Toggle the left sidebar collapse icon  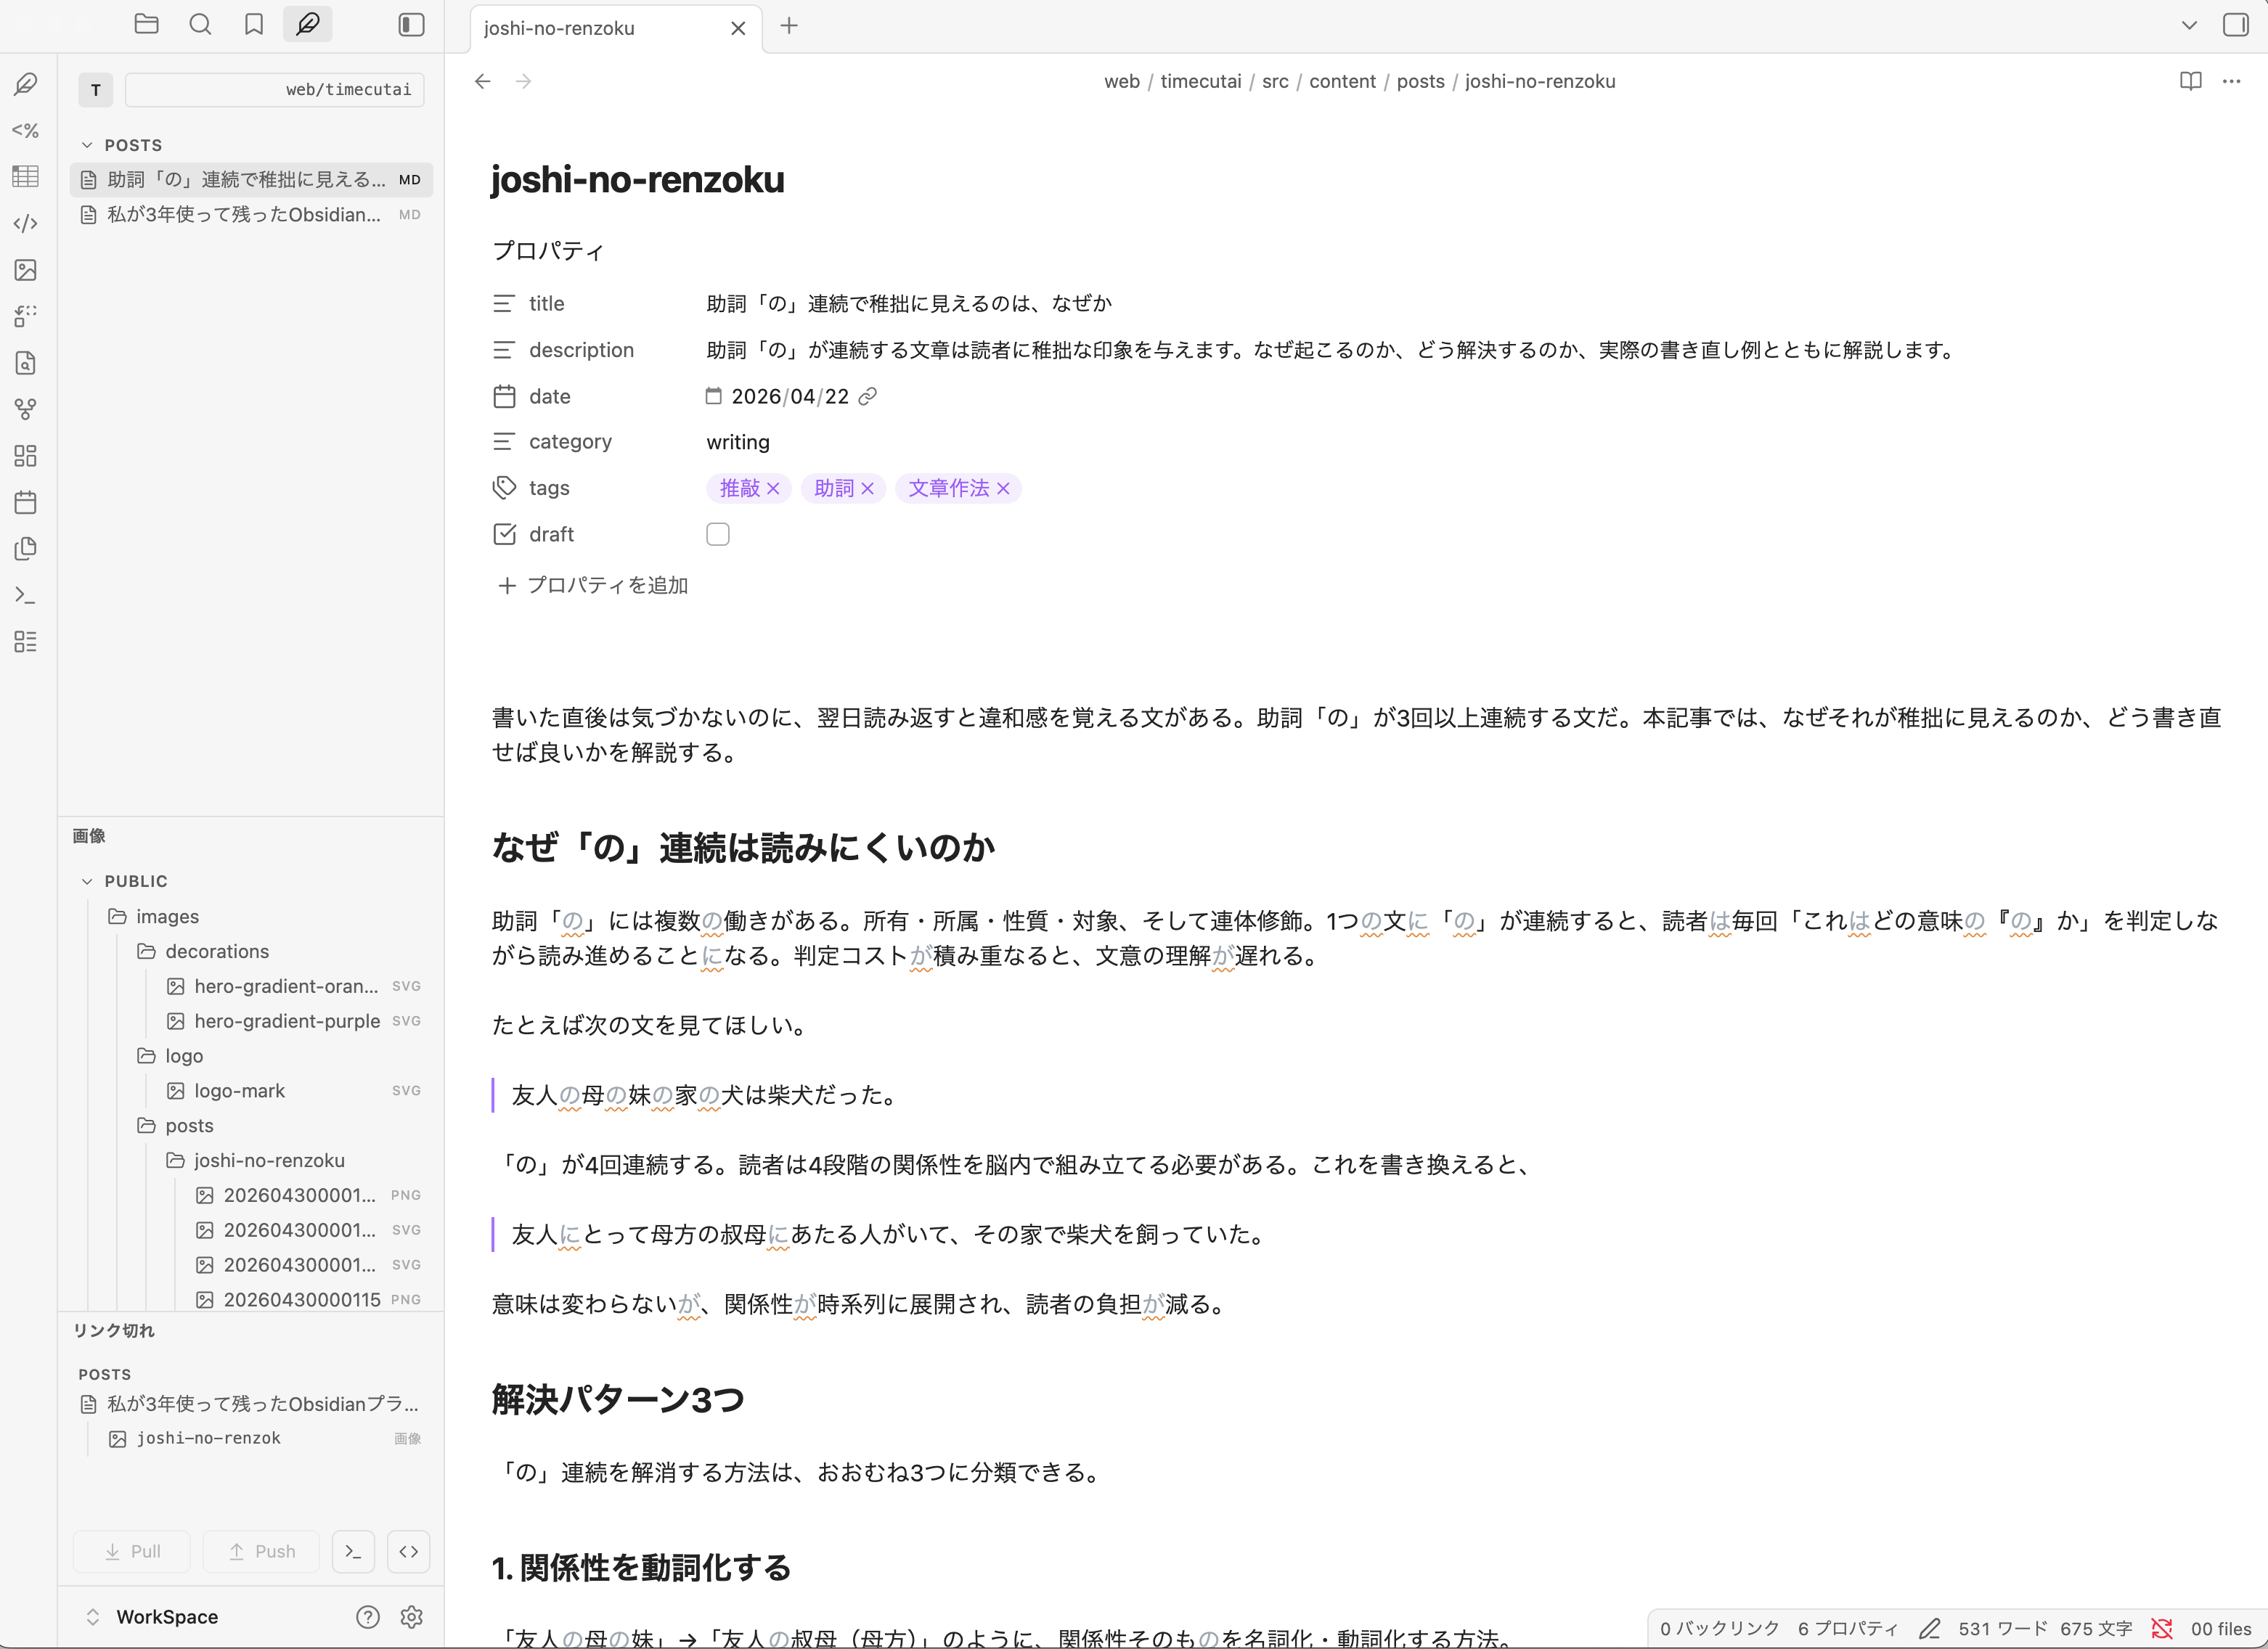[x=411, y=25]
